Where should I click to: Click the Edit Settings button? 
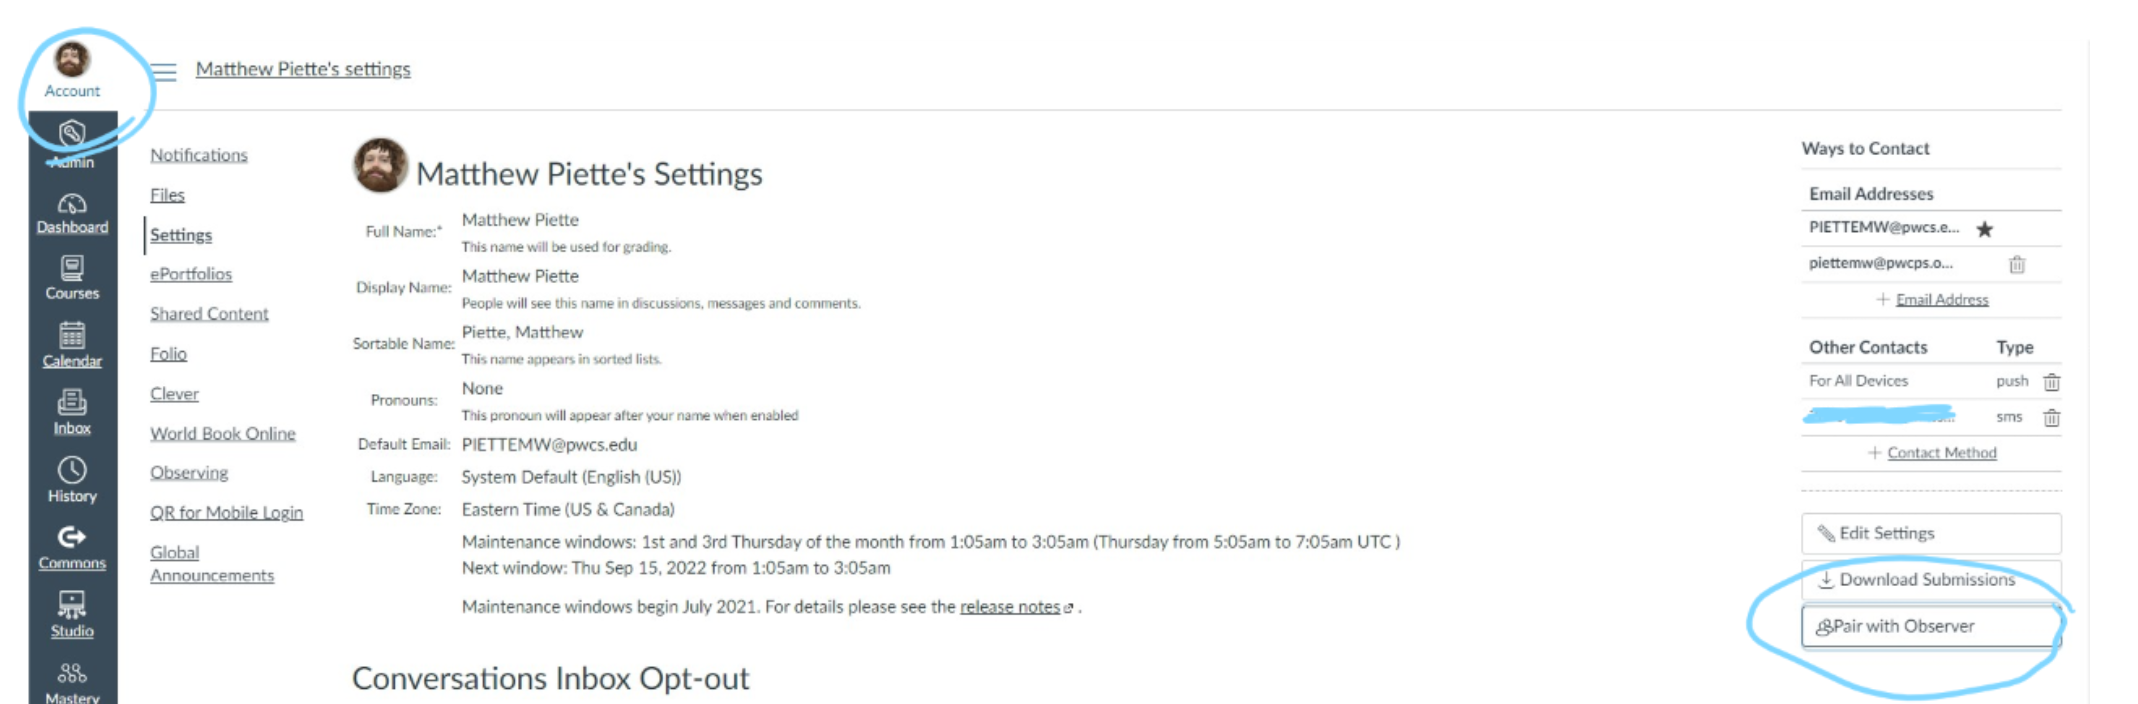1931,533
